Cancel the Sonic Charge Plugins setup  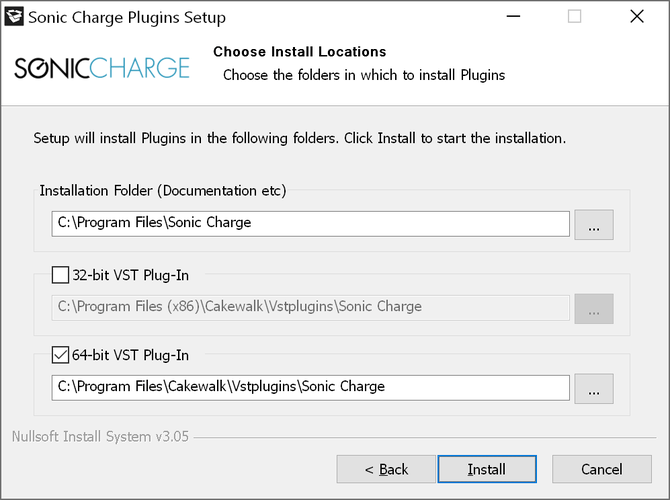point(602,469)
